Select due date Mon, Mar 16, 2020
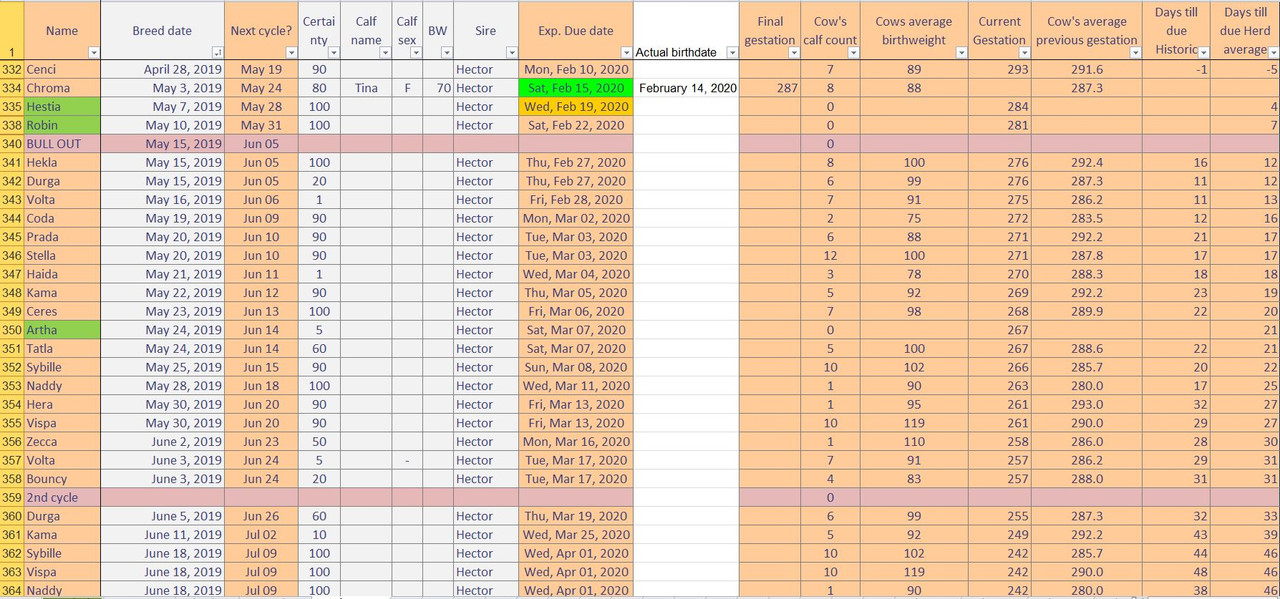 coord(577,442)
